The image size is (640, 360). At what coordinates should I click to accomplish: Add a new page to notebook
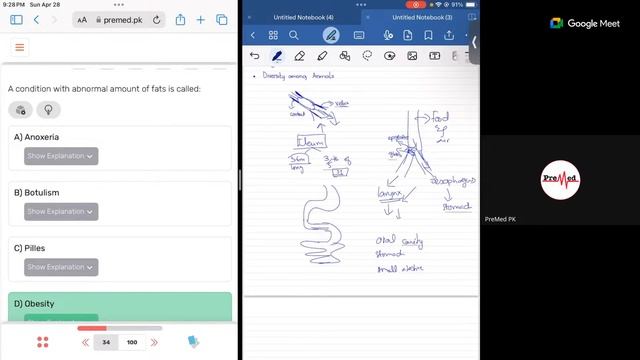(408, 36)
